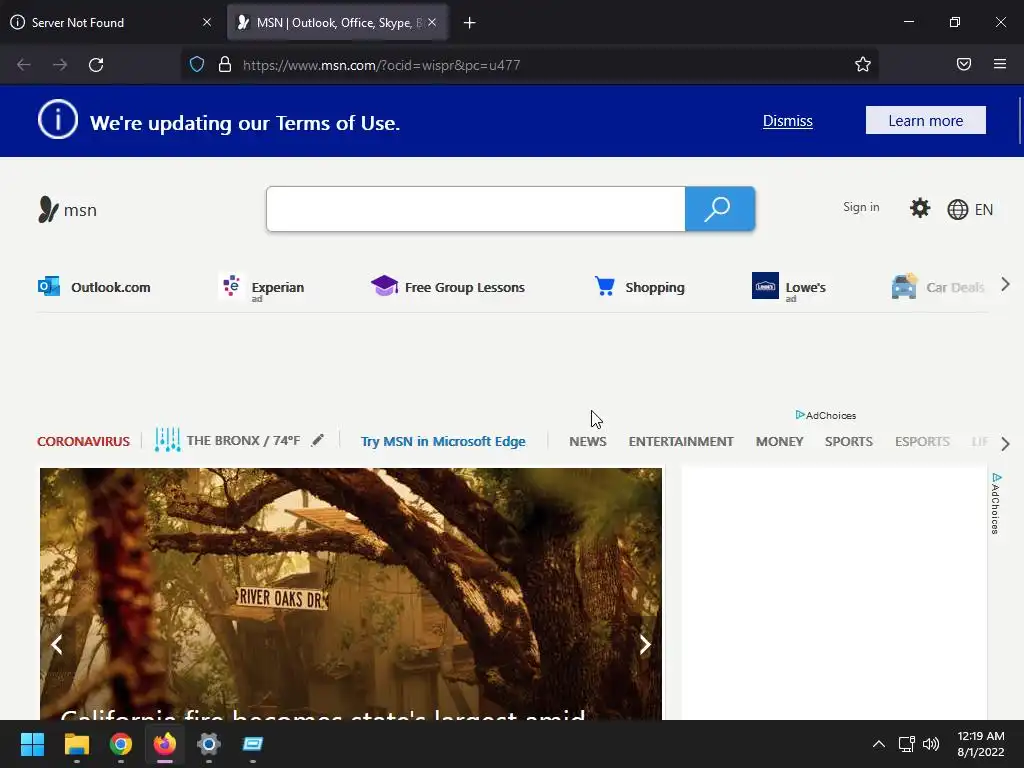Close the MSN tab
The height and width of the screenshot is (768, 1024).
tap(432, 22)
